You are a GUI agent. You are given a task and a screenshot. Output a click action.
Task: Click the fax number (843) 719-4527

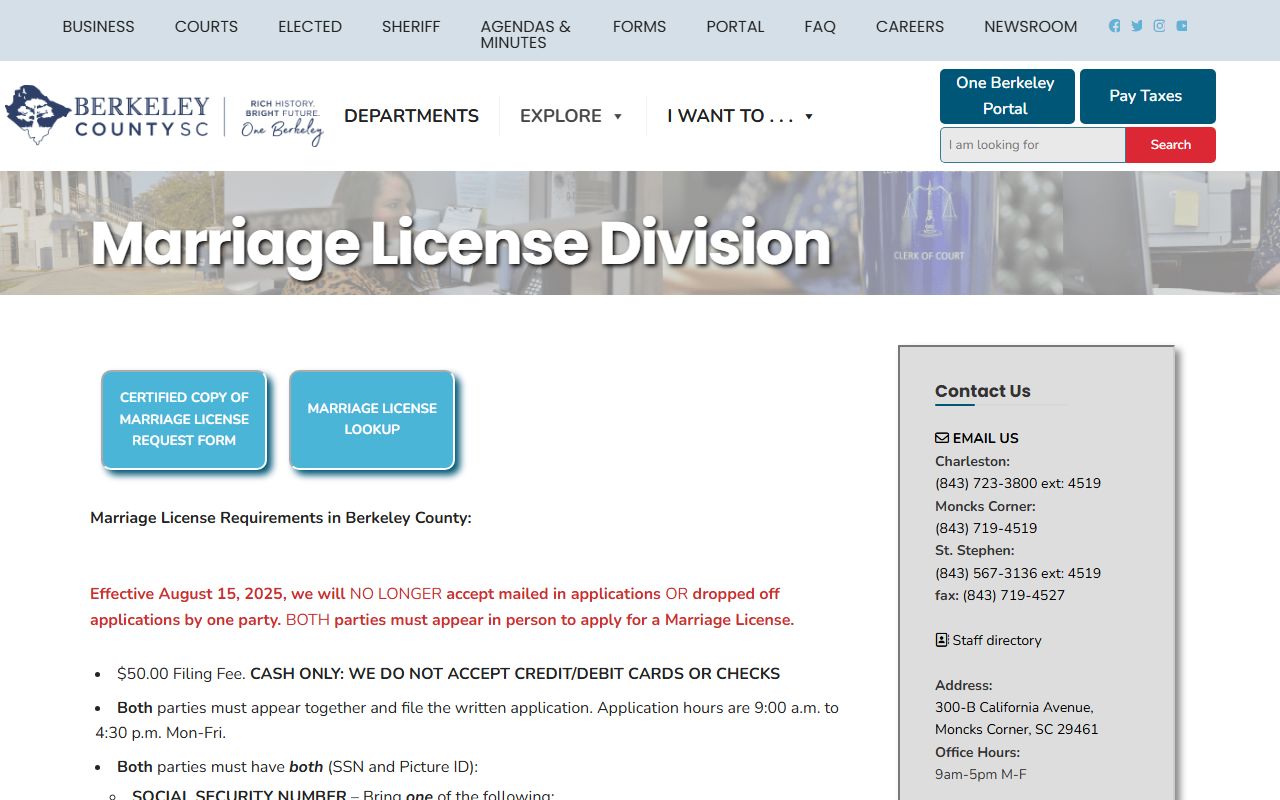[x=1014, y=595]
